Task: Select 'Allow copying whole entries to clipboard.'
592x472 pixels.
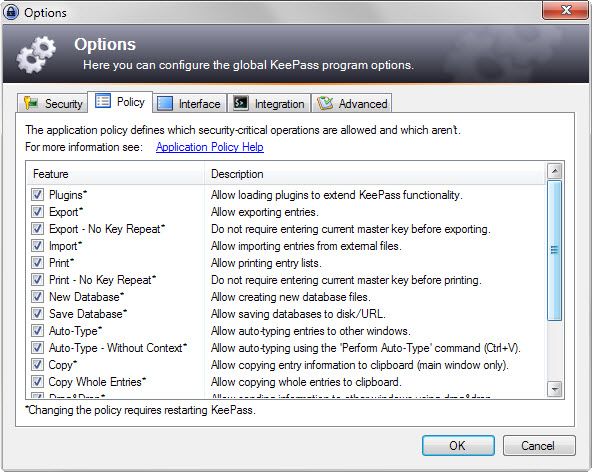Action: pyautogui.click(x=306, y=382)
